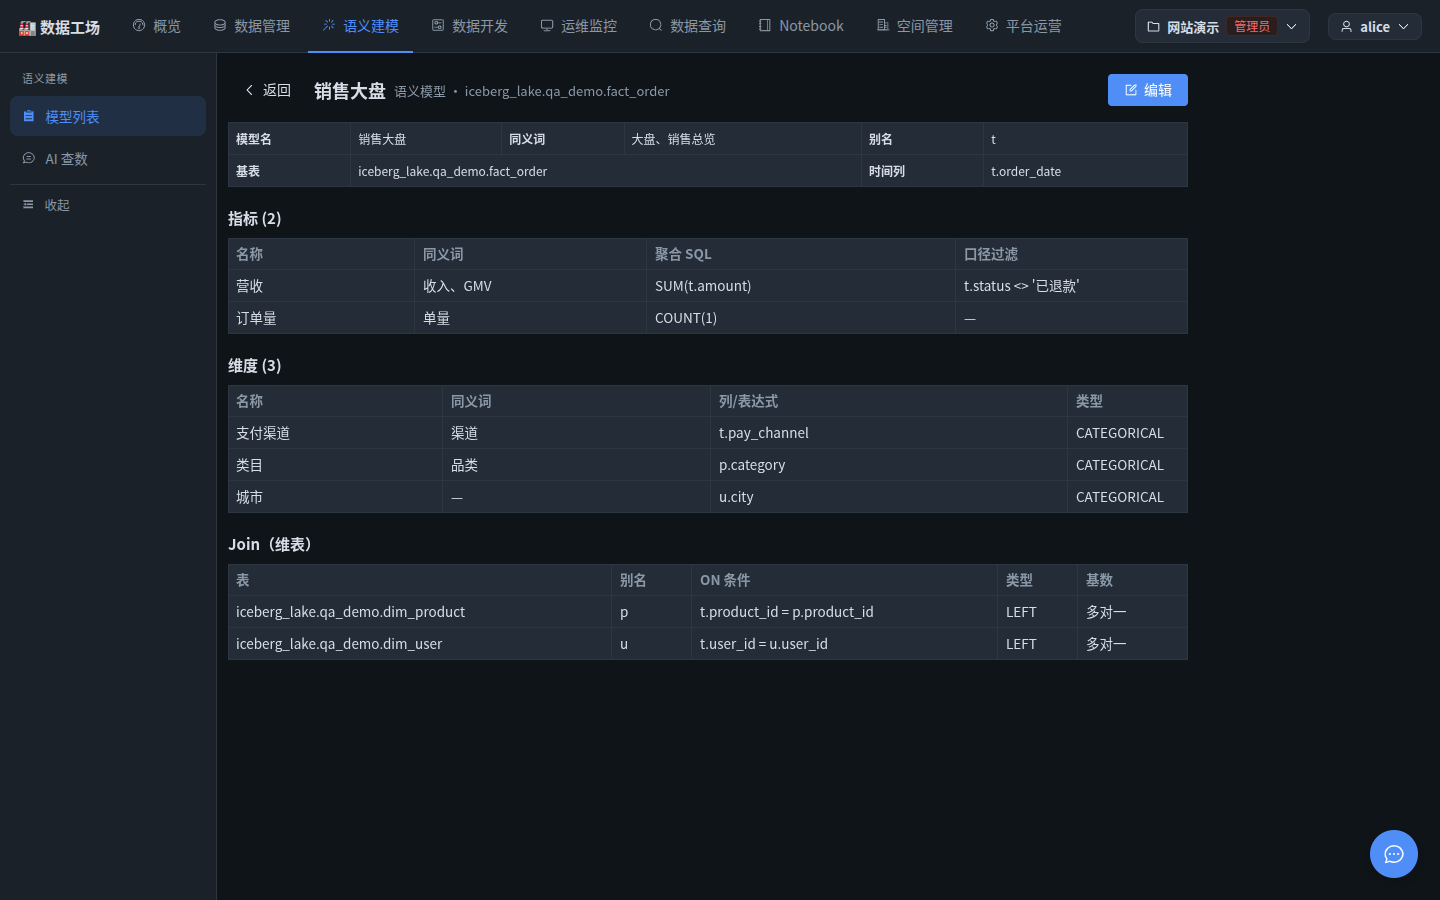Click the 空间管理 building icon
Image resolution: width=1440 pixels, height=900 pixels.
(883, 25)
